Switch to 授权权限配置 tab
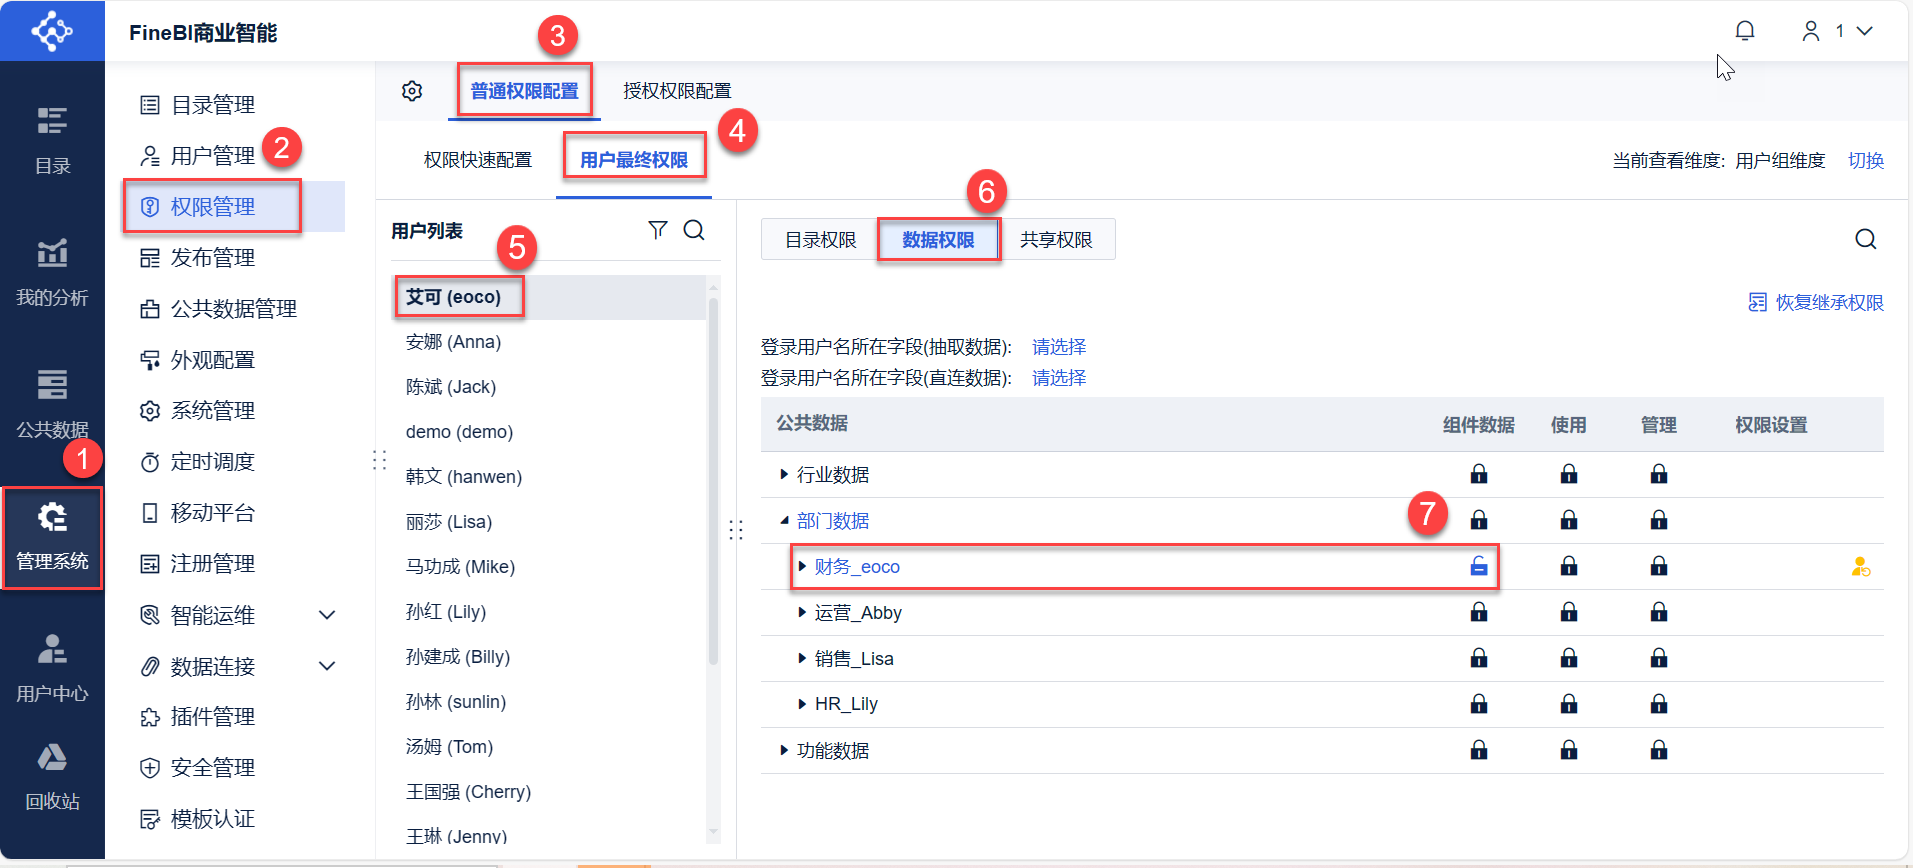 click(x=677, y=91)
